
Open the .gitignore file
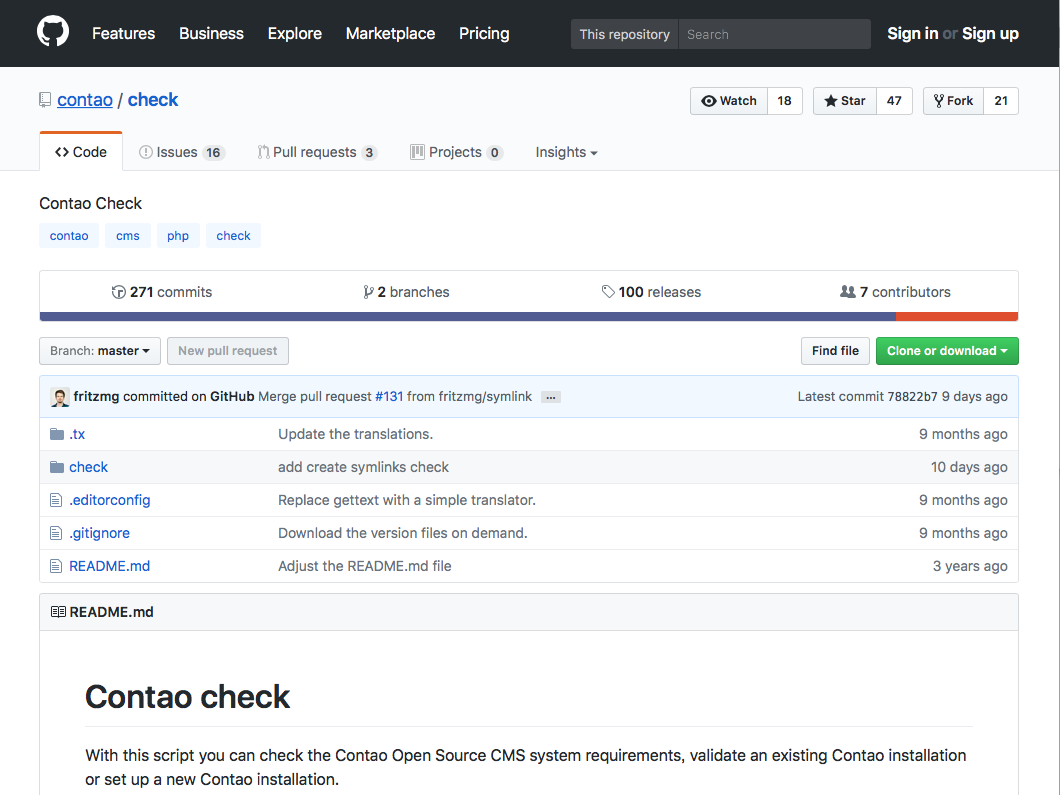tap(99, 533)
